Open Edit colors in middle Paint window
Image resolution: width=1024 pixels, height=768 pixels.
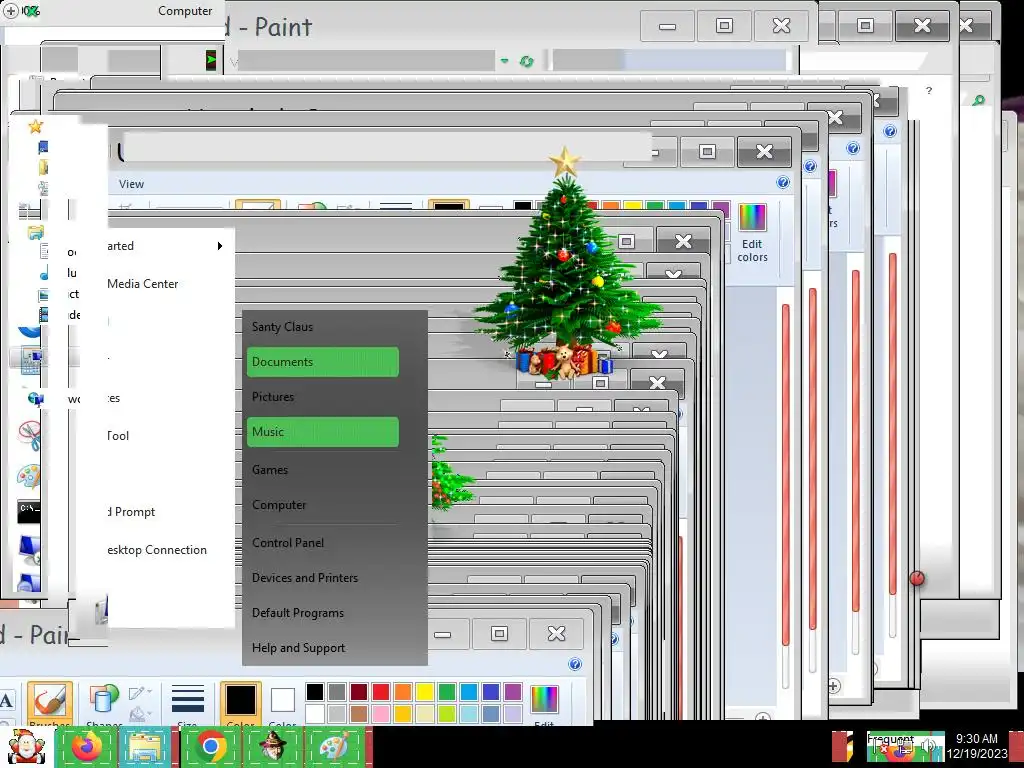752,232
